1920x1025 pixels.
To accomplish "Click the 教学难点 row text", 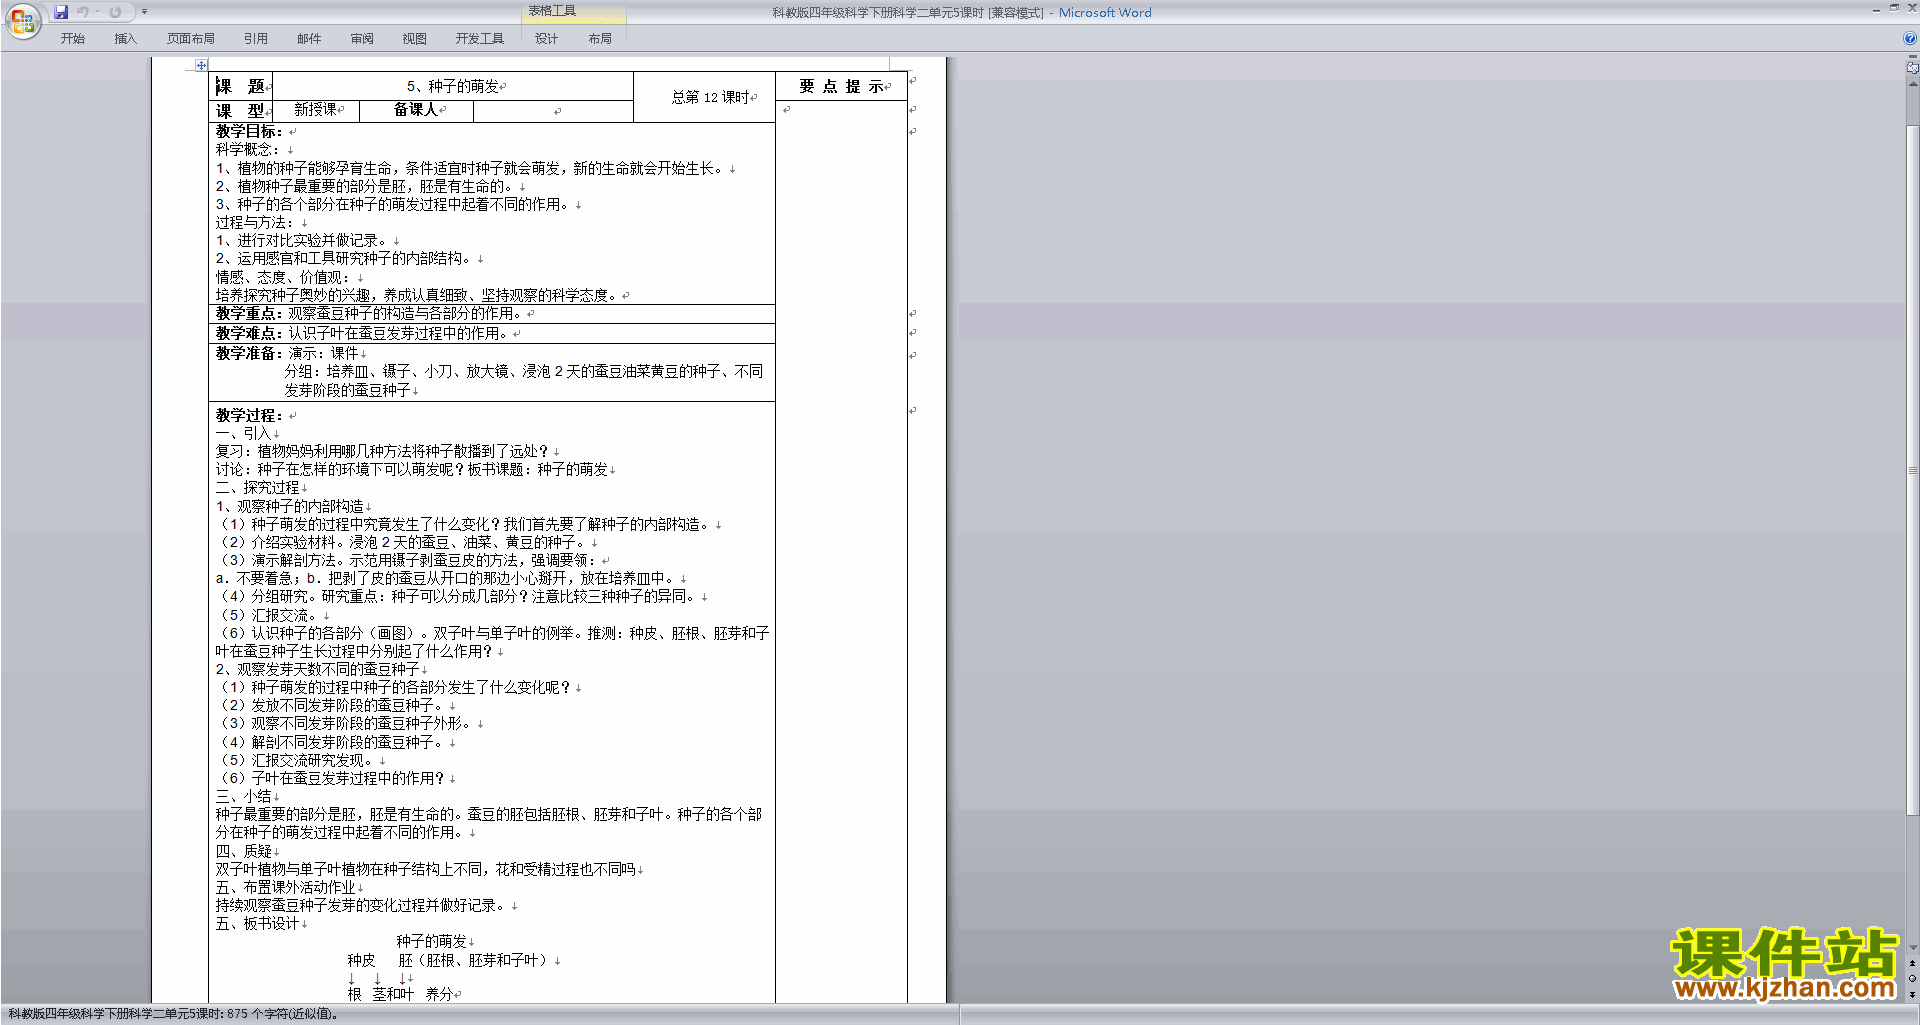I will point(361,333).
